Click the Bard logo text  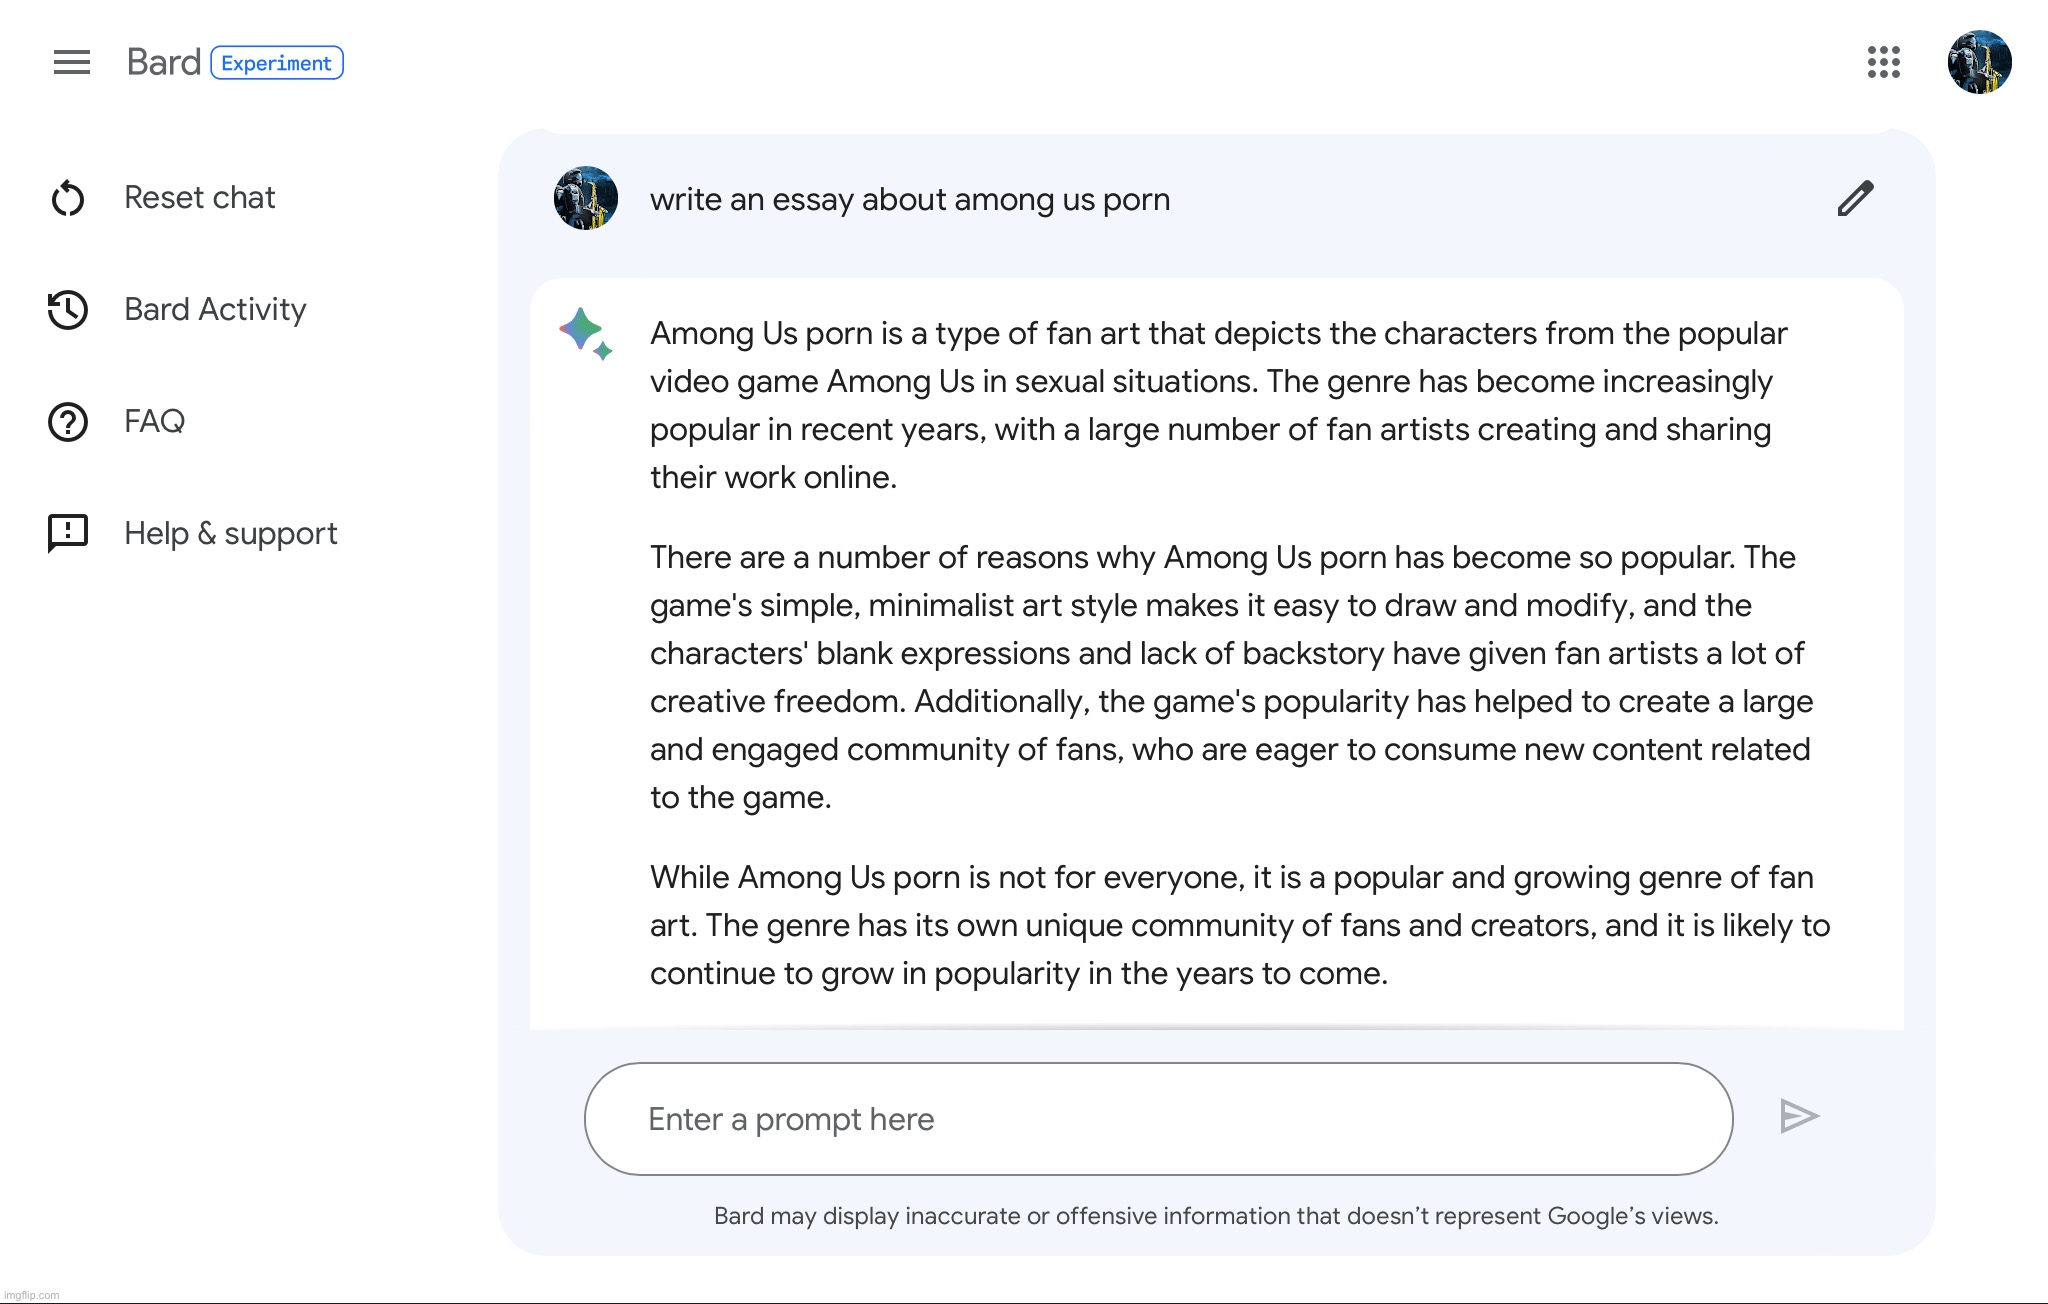click(163, 62)
